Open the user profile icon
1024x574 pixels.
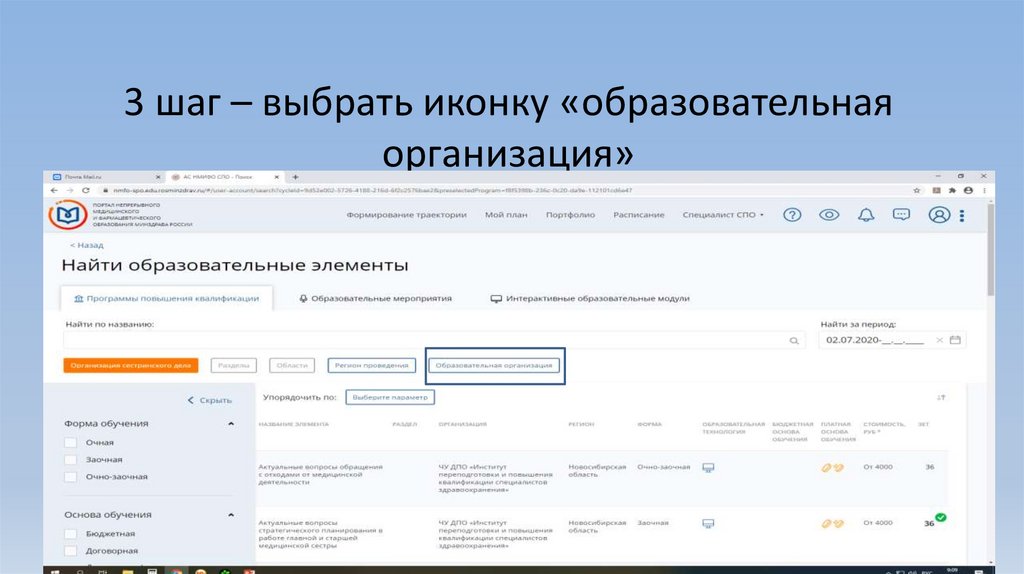[x=939, y=215]
